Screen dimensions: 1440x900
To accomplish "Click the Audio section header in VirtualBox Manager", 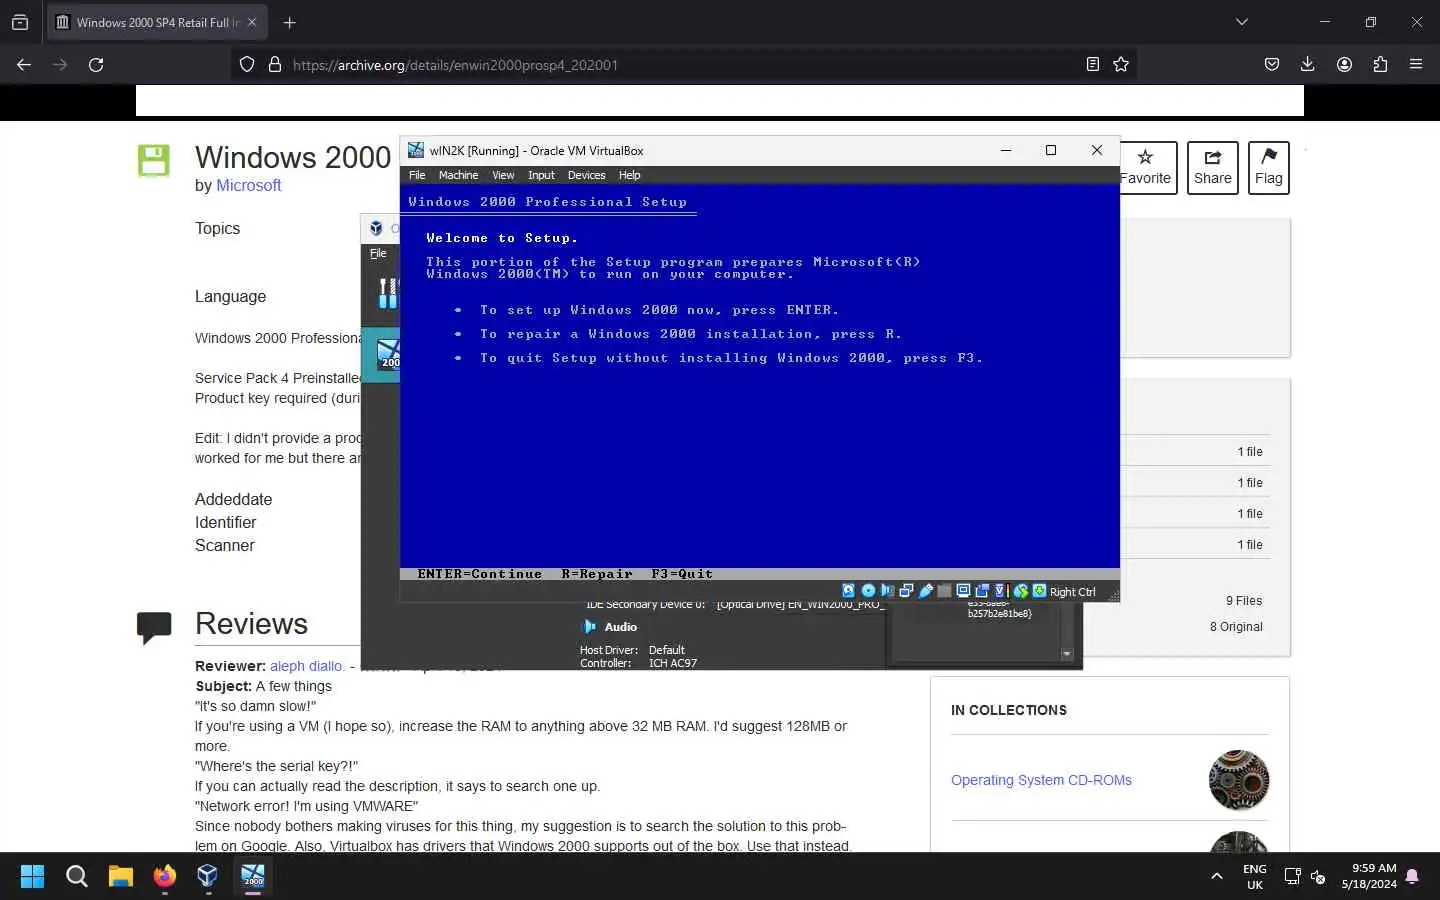I will click(620, 627).
